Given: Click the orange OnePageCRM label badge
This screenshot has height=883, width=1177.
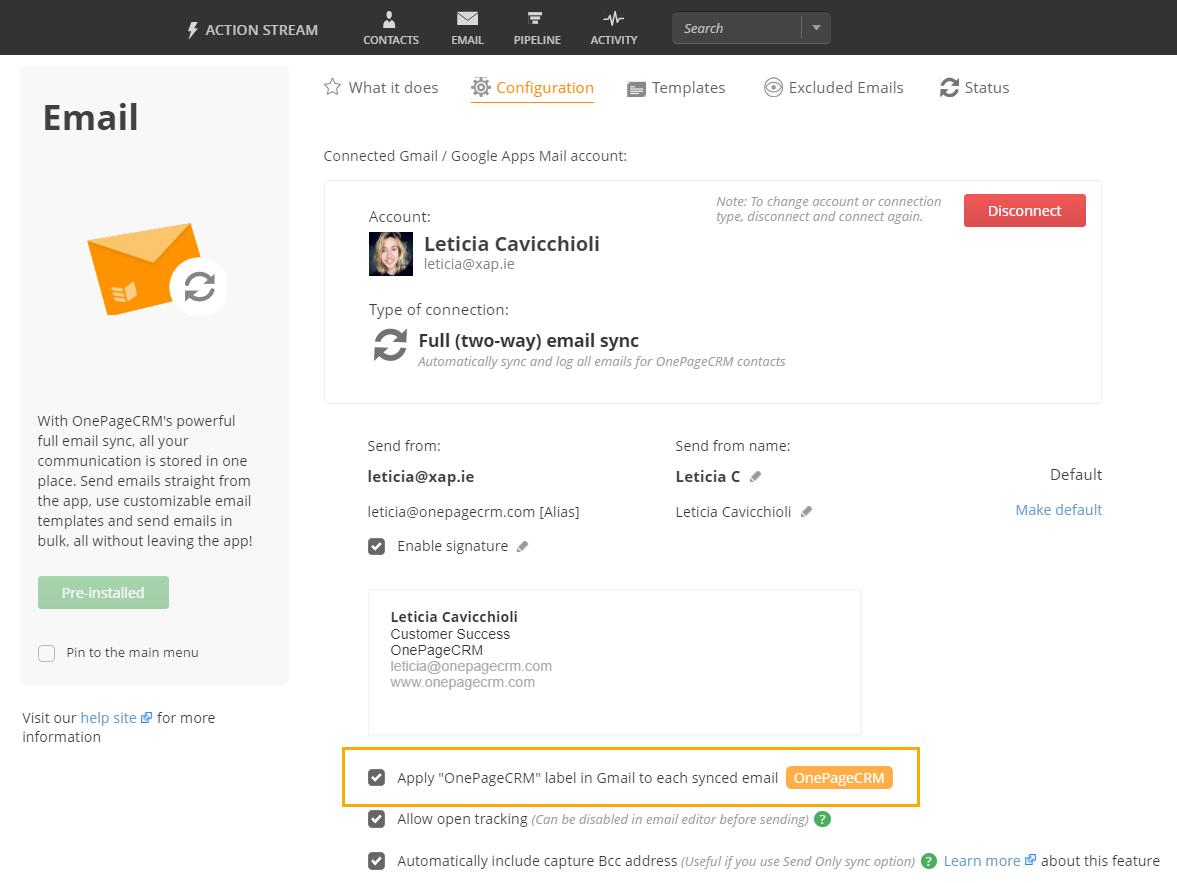Looking at the screenshot, I should point(839,778).
